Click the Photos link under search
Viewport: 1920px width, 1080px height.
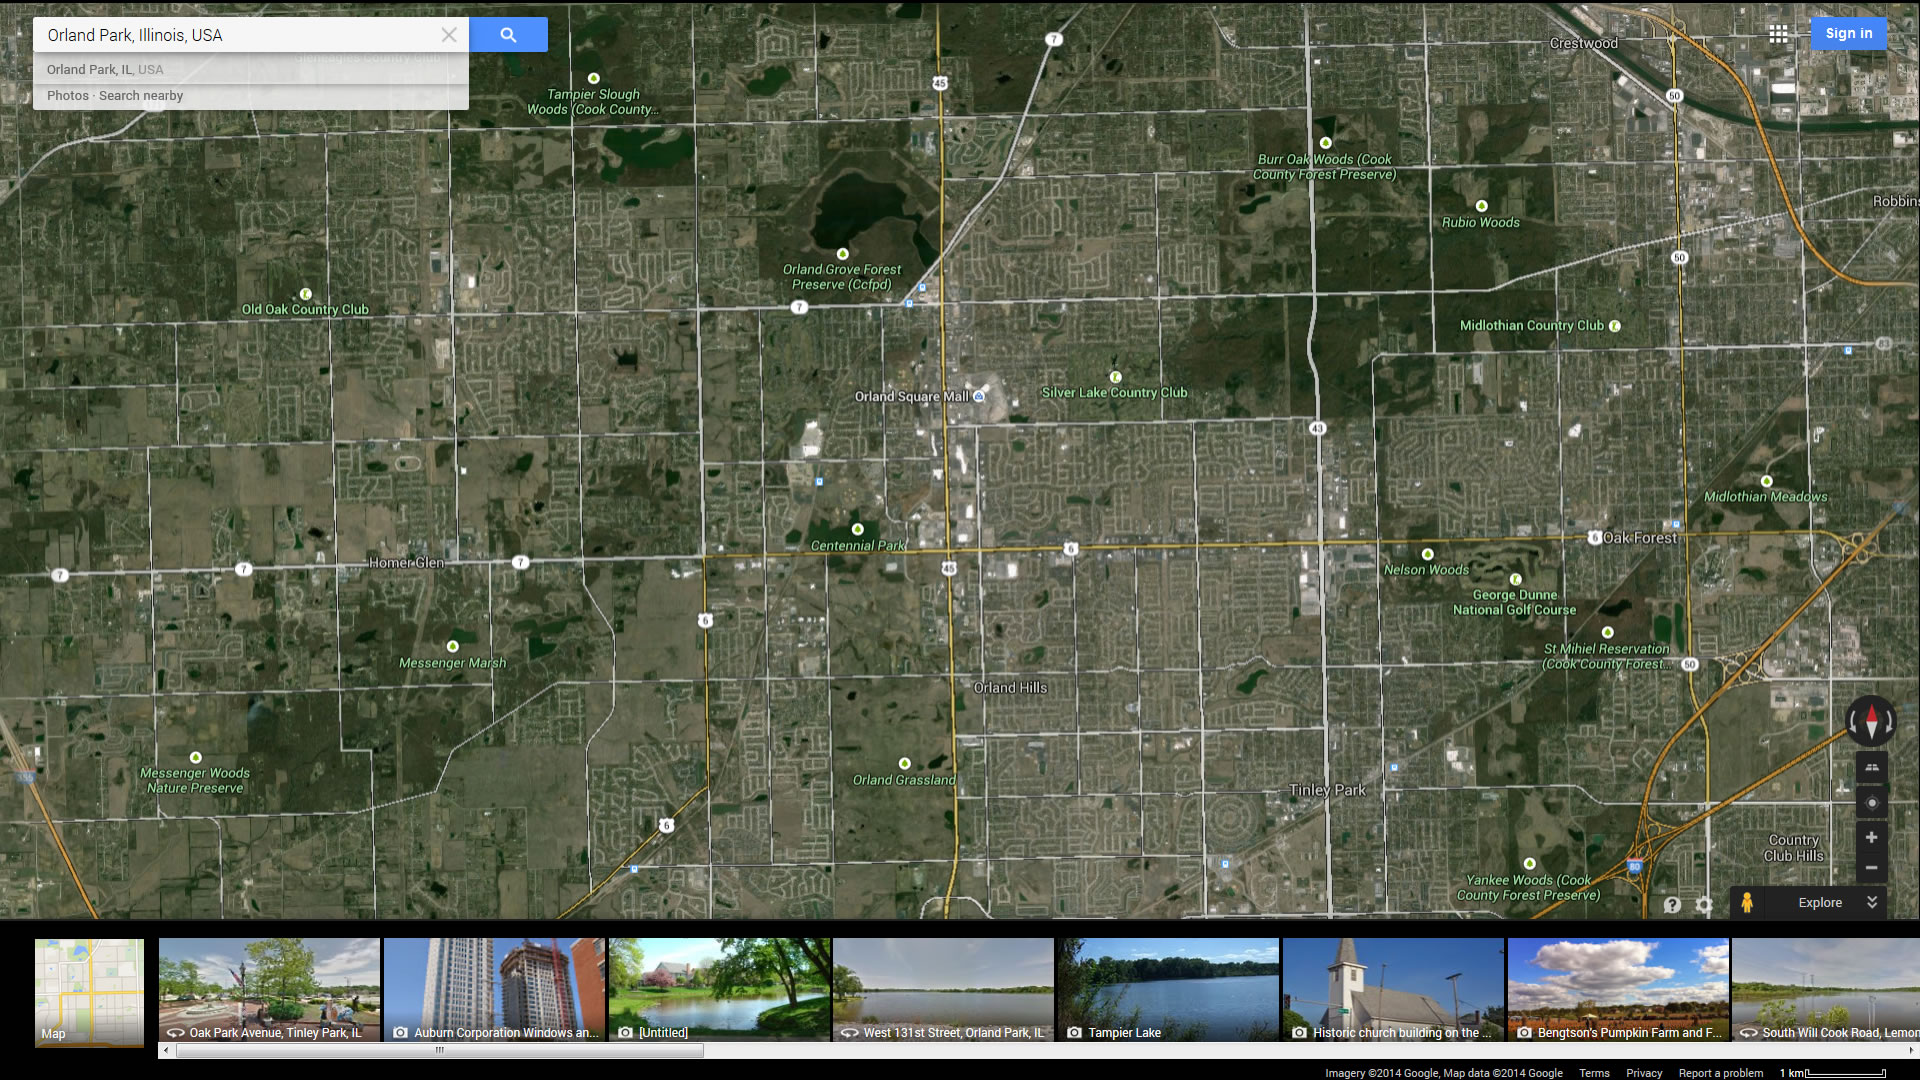[67, 96]
